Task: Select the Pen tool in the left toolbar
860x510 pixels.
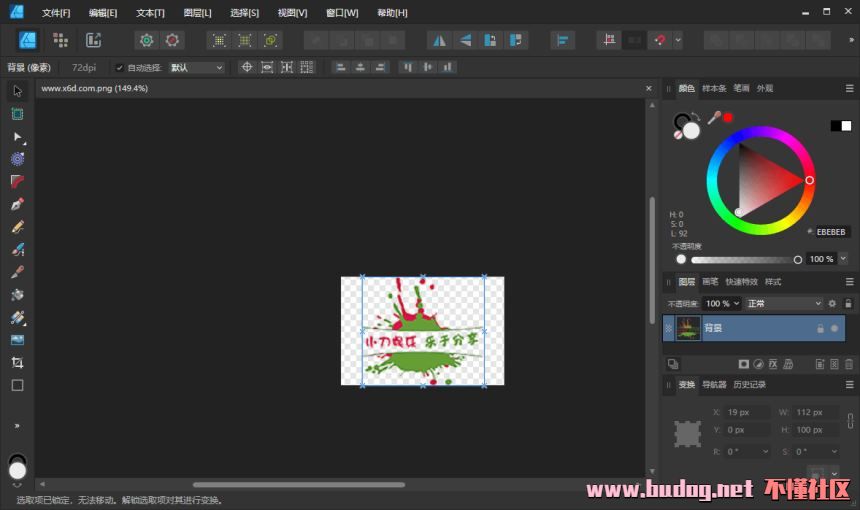Action: tap(17, 204)
